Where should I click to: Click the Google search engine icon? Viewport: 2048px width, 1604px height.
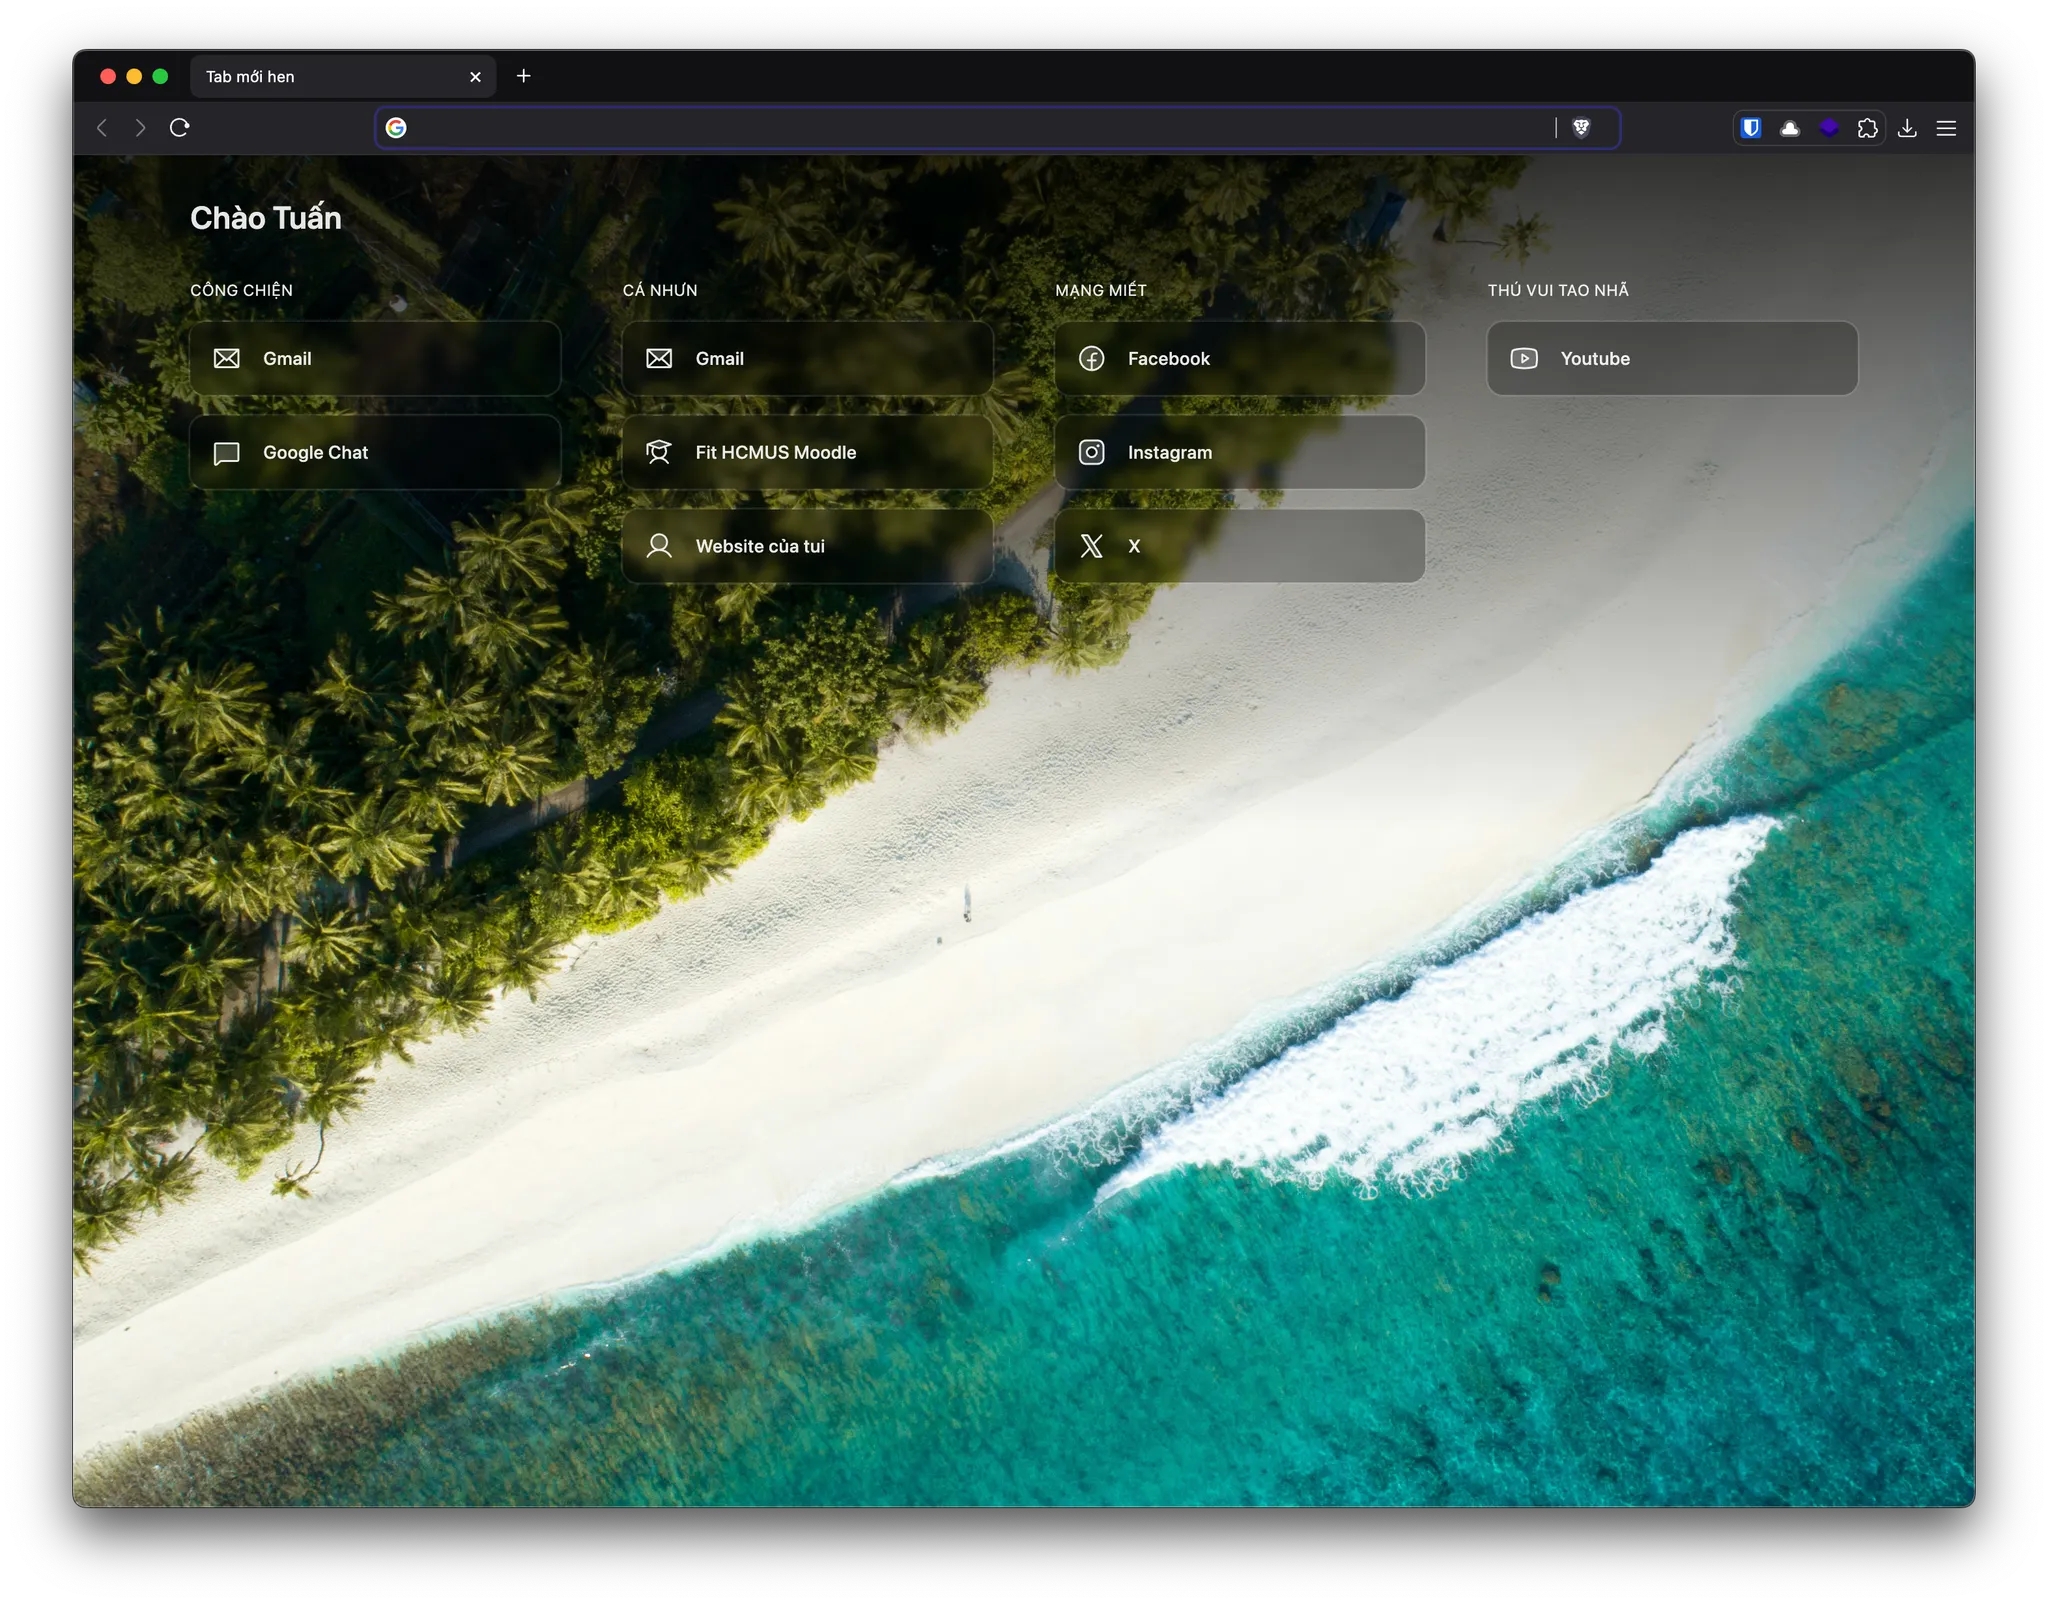tap(396, 128)
